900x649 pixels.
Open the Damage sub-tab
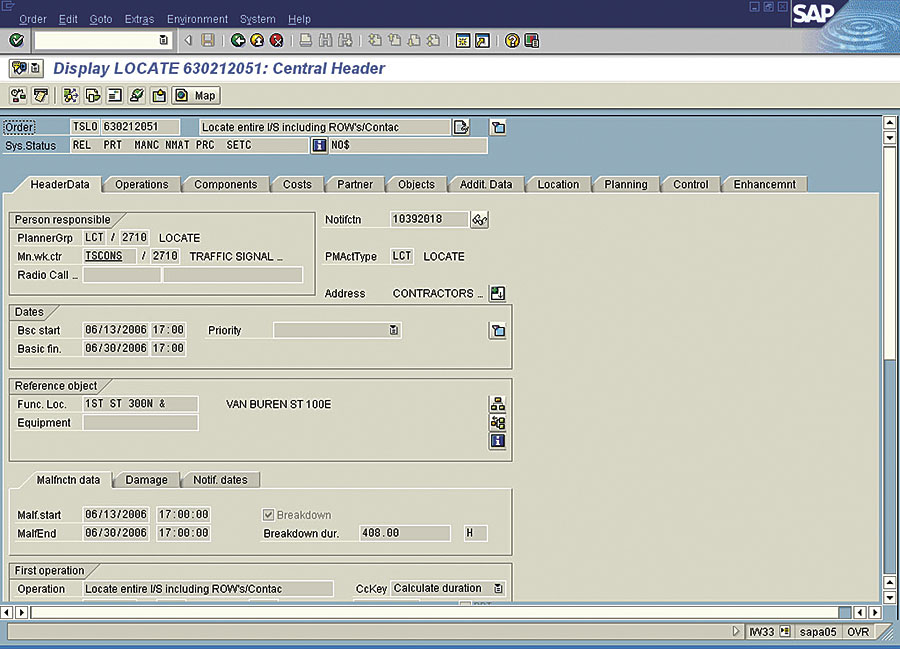point(146,480)
